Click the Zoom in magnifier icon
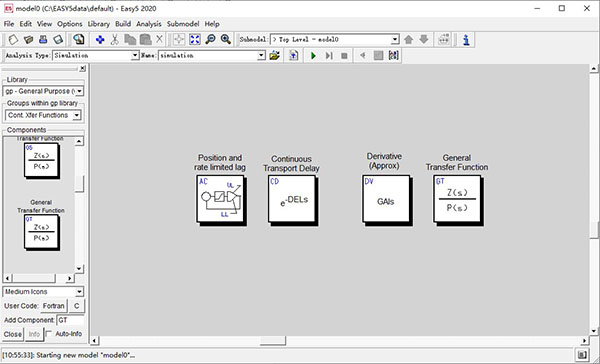 [225, 39]
